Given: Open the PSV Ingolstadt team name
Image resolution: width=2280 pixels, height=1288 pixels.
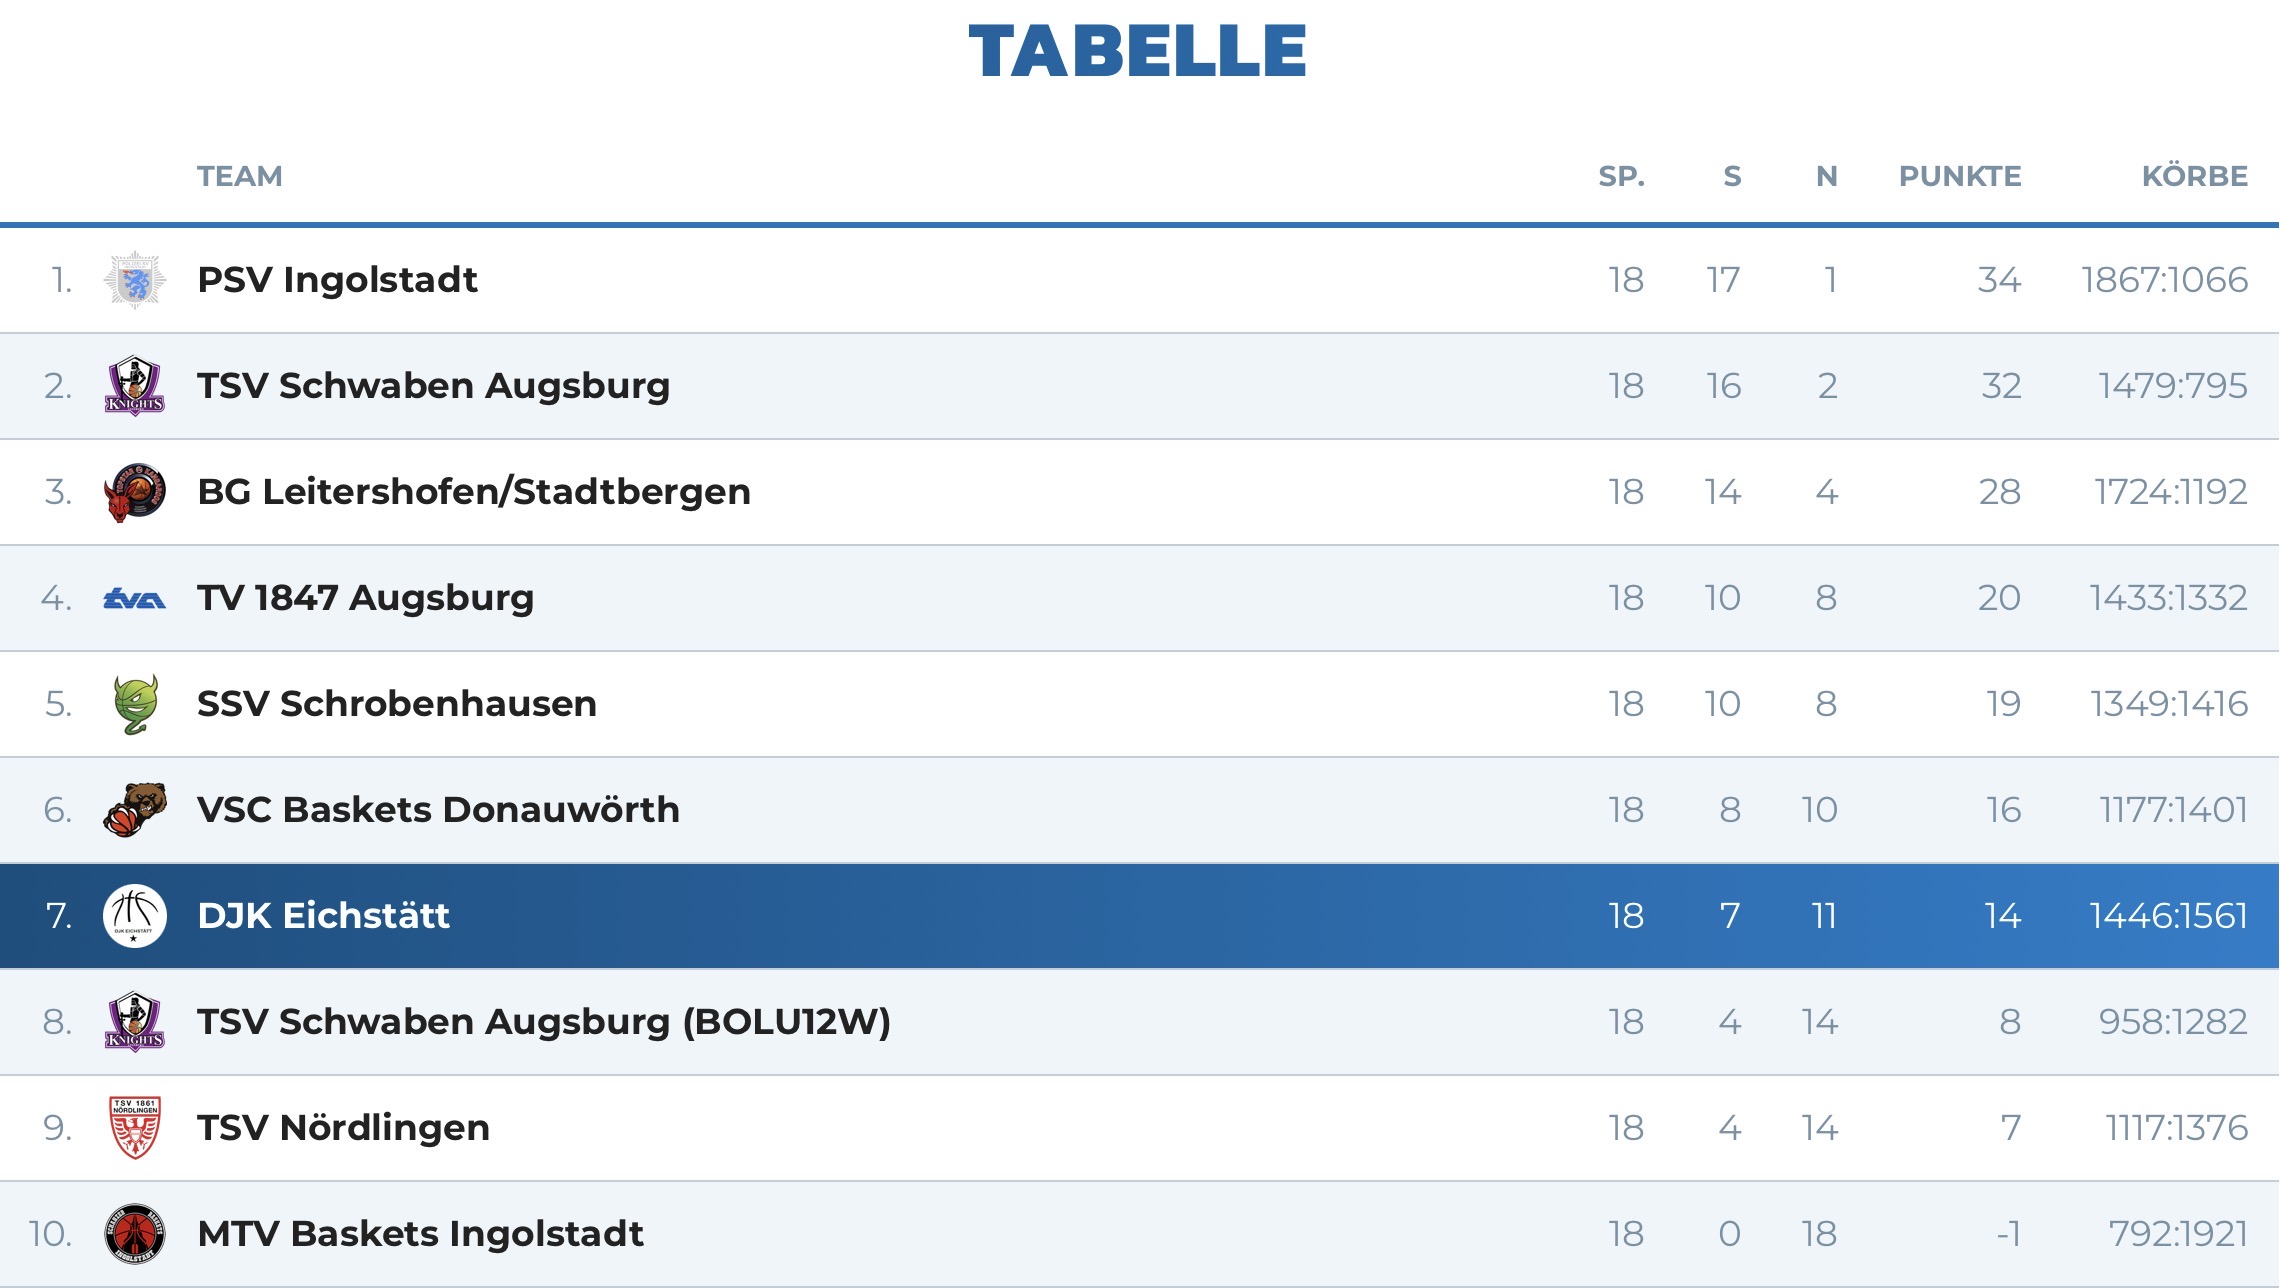Looking at the screenshot, I should pos(337,280).
